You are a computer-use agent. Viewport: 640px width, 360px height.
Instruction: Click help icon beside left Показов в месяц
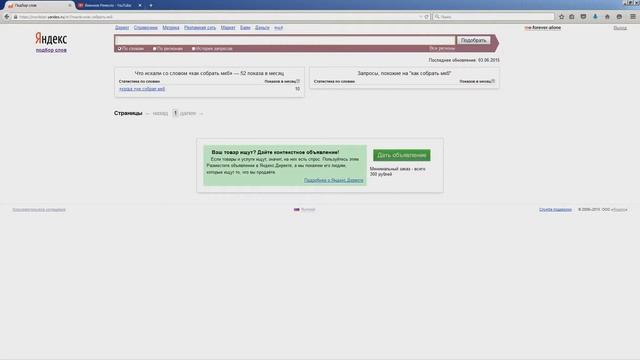click(x=298, y=81)
